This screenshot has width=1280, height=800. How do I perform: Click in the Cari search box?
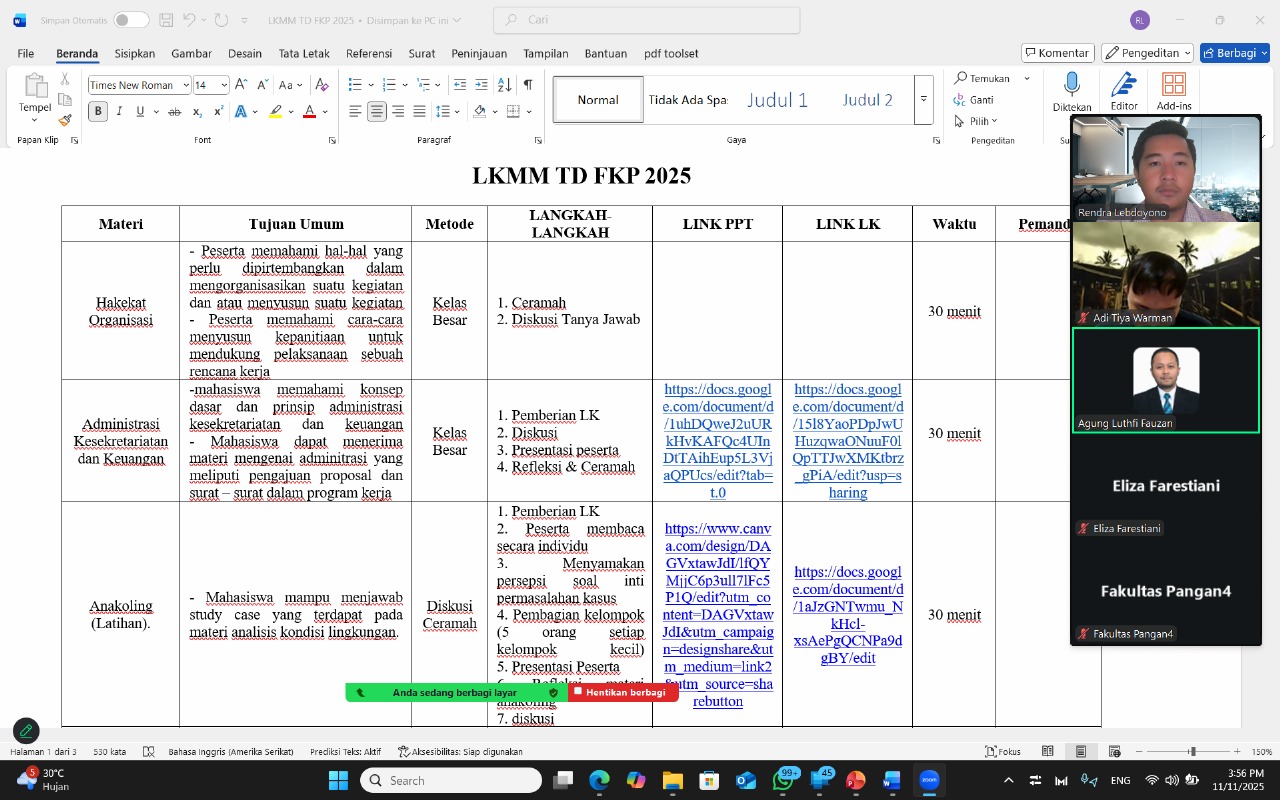click(x=647, y=20)
